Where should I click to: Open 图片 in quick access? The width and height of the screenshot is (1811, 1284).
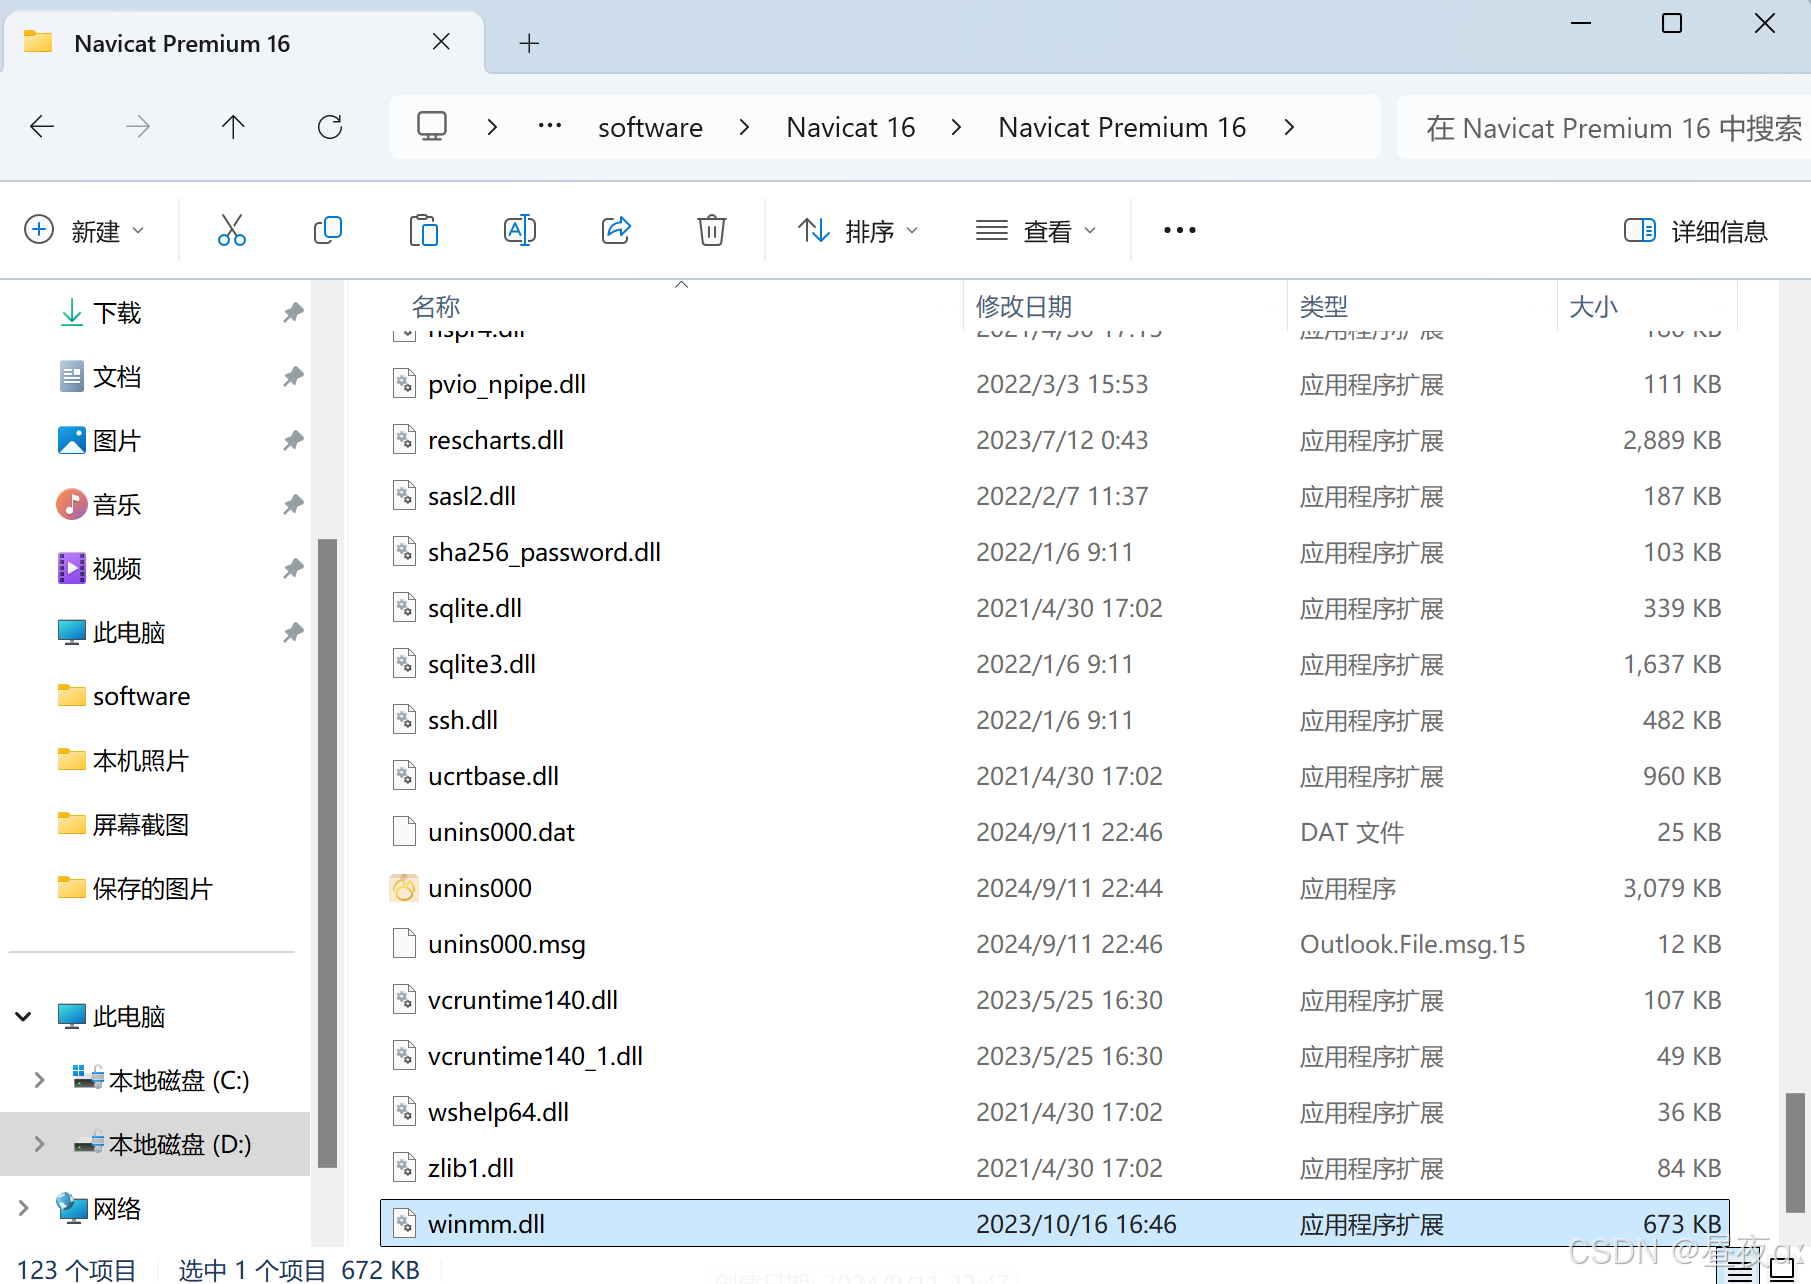point(117,441)
